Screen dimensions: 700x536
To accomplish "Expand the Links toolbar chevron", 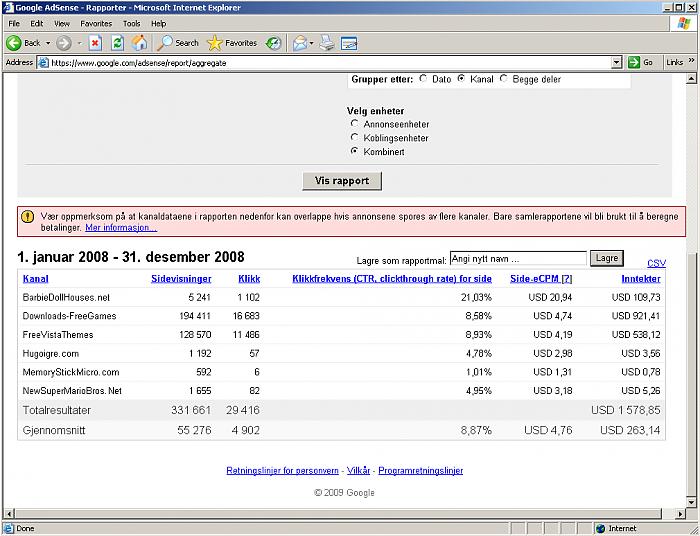I will tap(691, 62).
